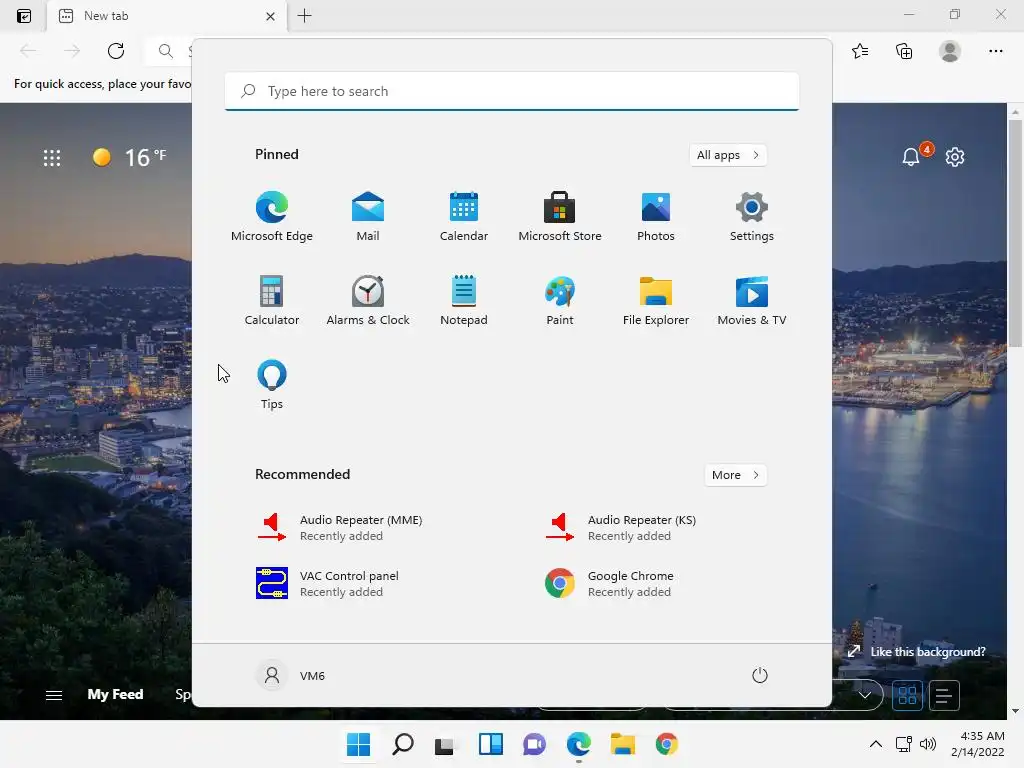
Task: Refresh the Edge page
Action: (116, 51)
